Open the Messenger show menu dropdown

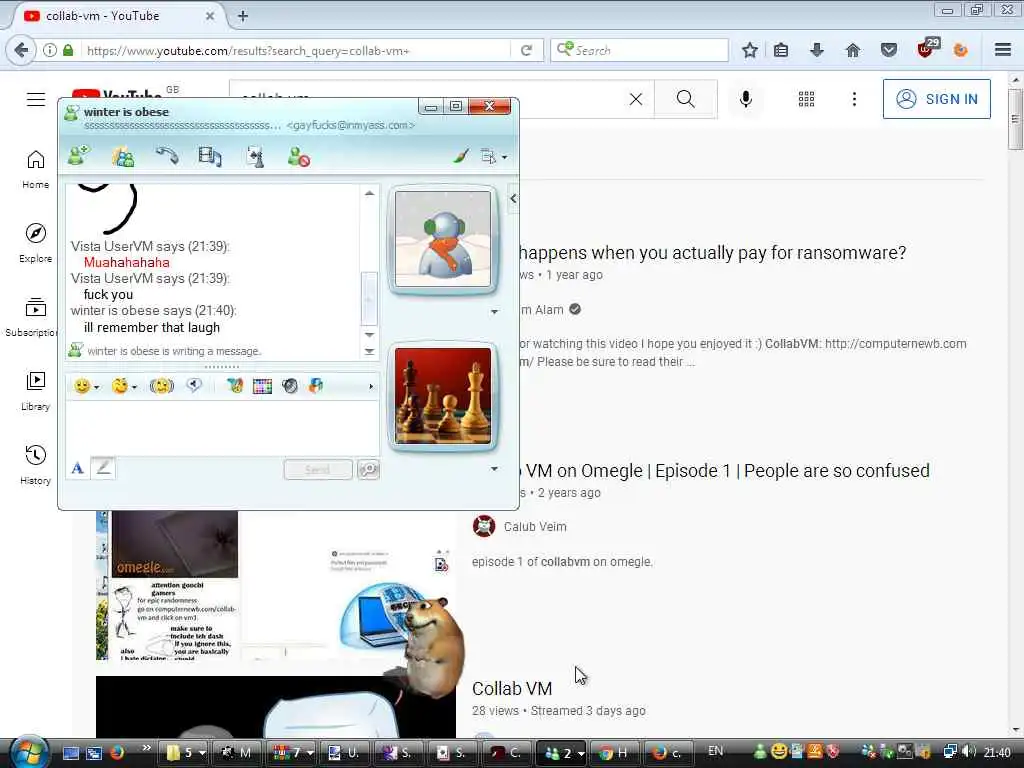(493, 157)
